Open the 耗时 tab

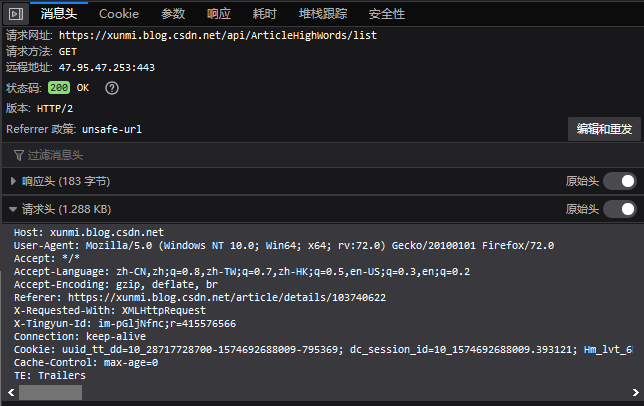(x=264, y=14)
